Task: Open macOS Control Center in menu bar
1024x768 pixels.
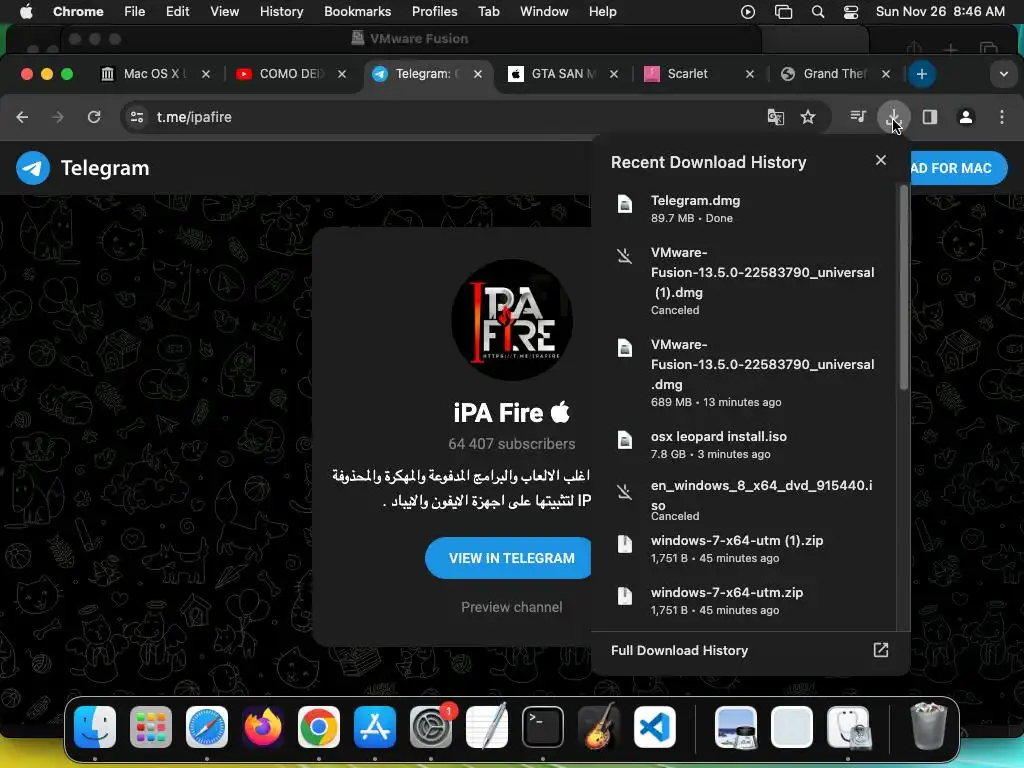Action: 851,12
